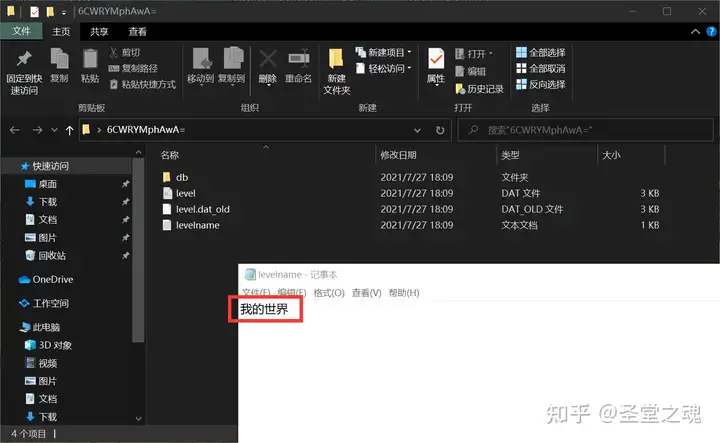Image resolution: width=720 pixels, height=443 pixels.
Task: Click the Properties checkmark icon
Action: click(x=436, y=59)
